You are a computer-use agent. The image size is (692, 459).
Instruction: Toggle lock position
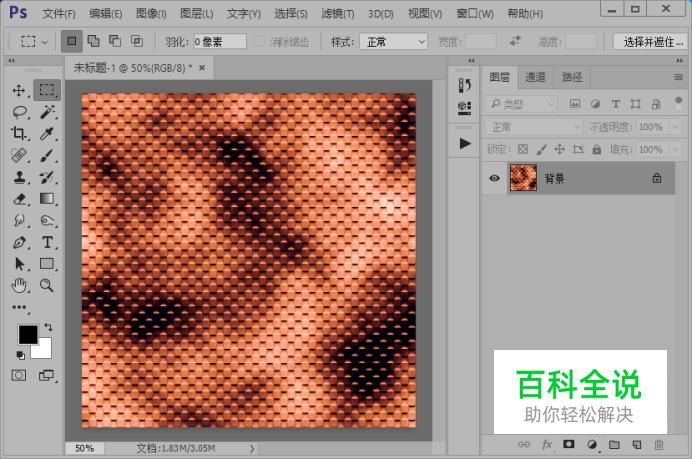click(559, 149)
